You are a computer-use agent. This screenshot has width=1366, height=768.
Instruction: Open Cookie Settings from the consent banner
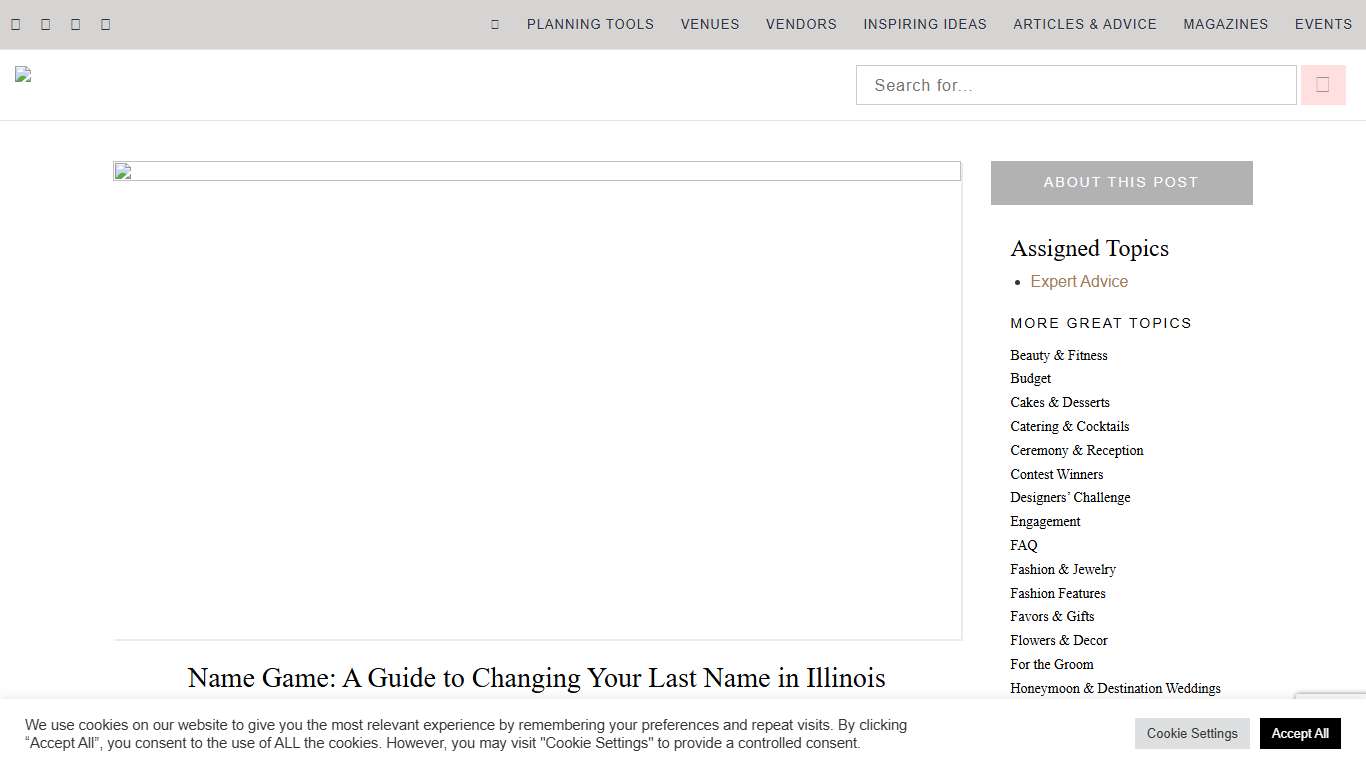1192,733
